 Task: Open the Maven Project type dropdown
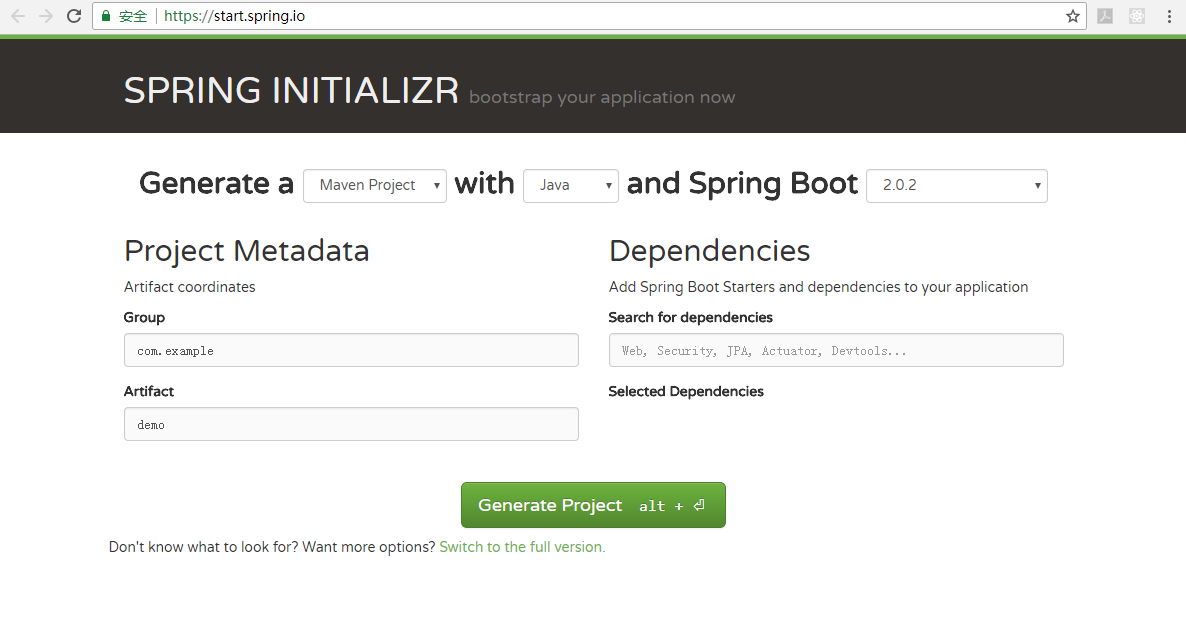tap(374, 185)
